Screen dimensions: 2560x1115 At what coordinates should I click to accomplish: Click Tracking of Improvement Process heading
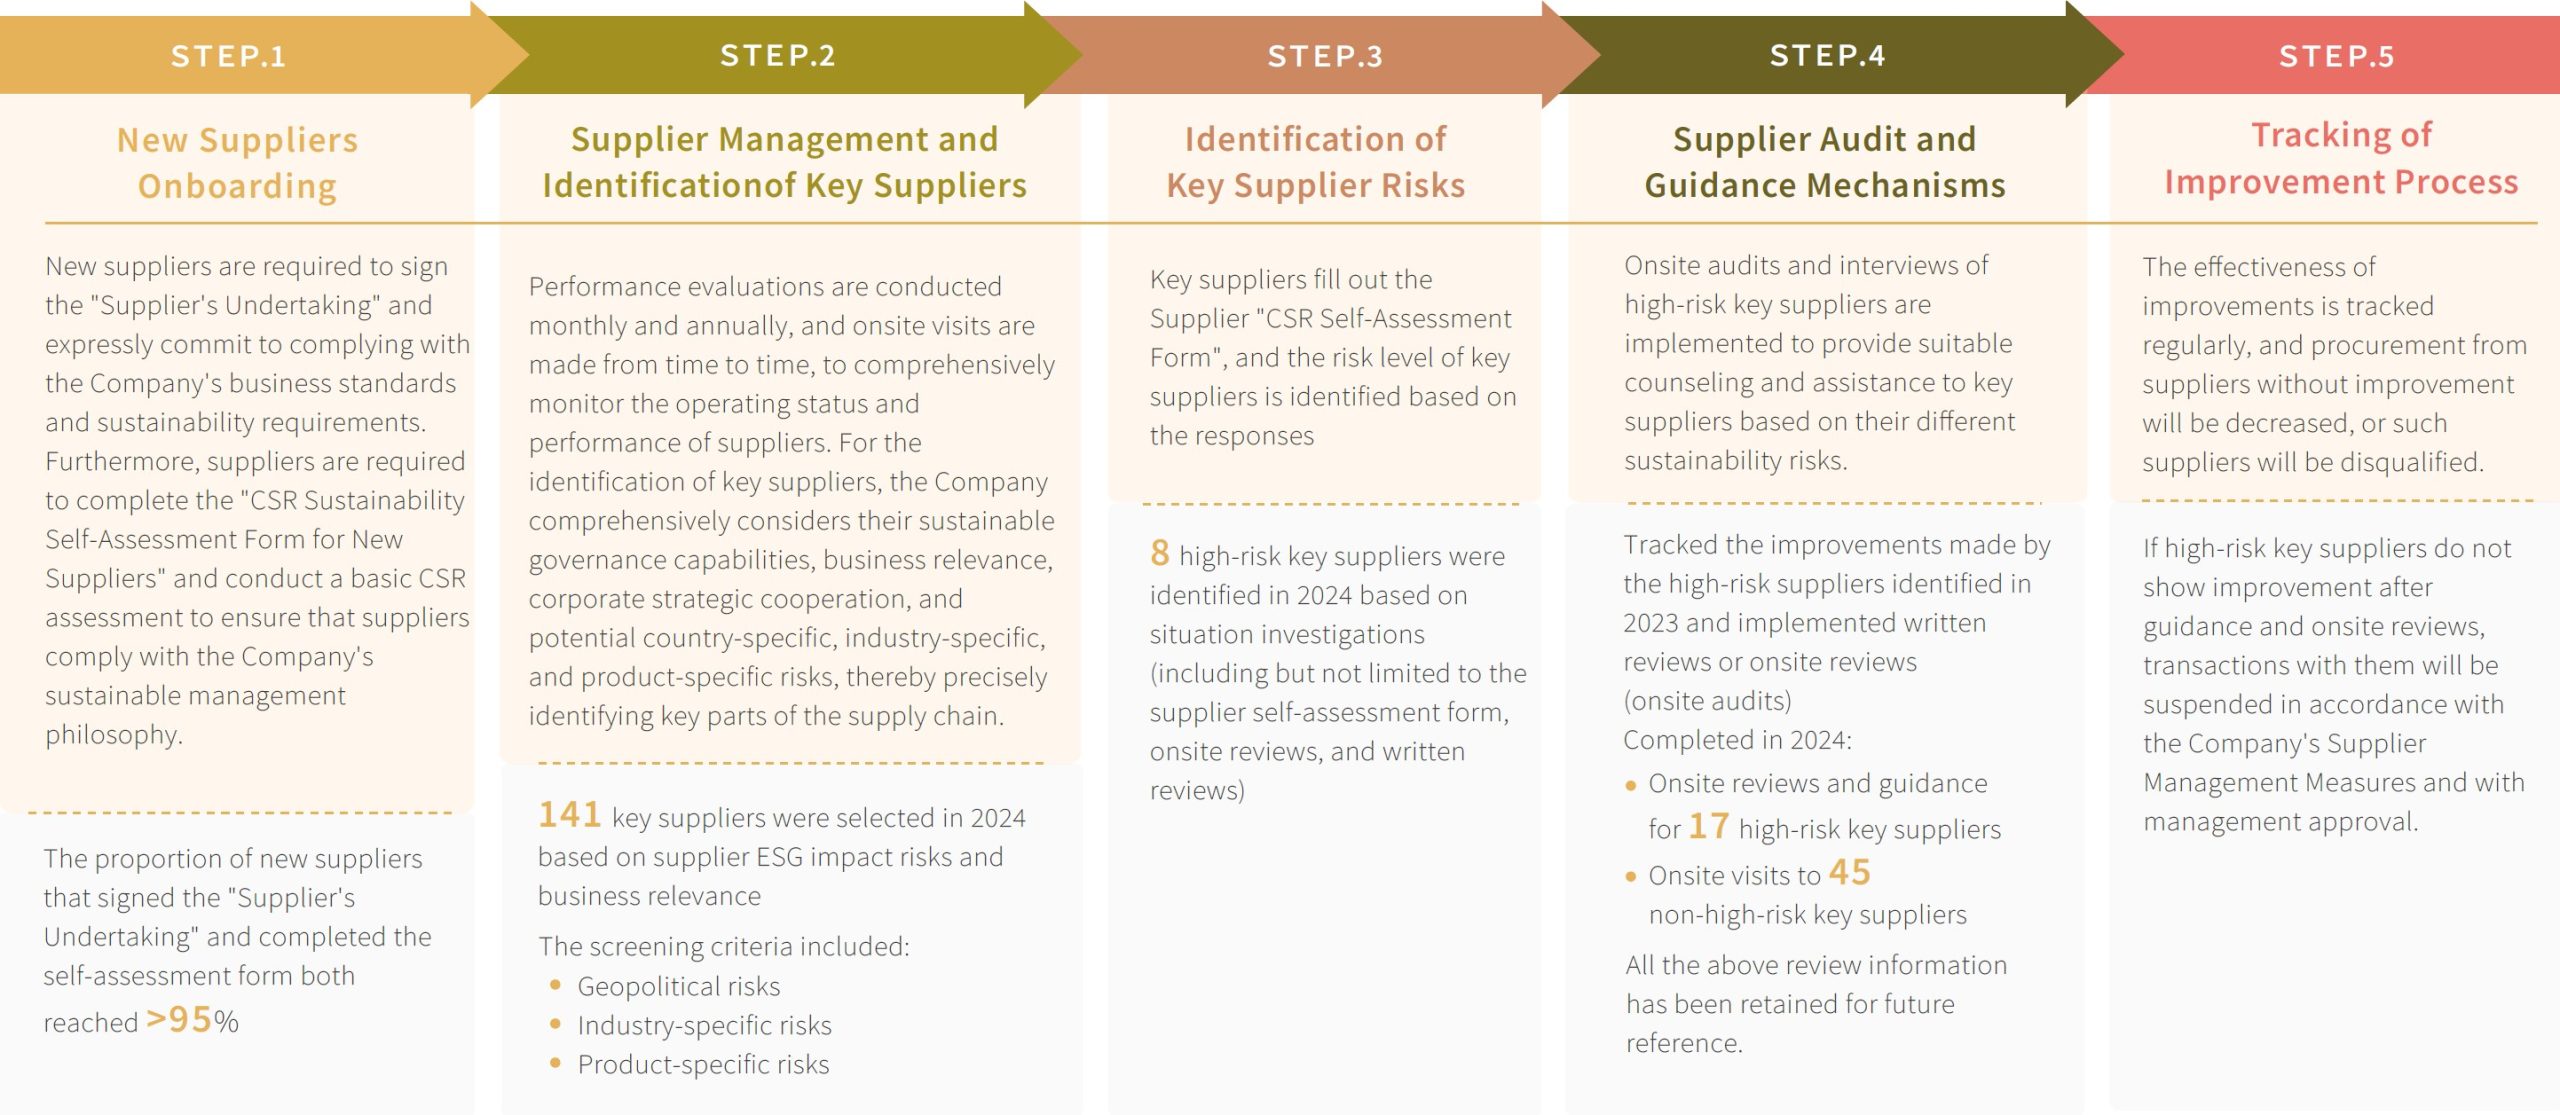coord(2341,158)
